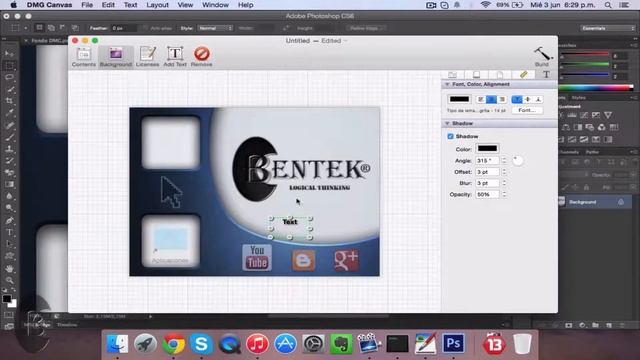640x360 pixels.
Task: Select Photoshop's Crop tool
Action: 9,101
